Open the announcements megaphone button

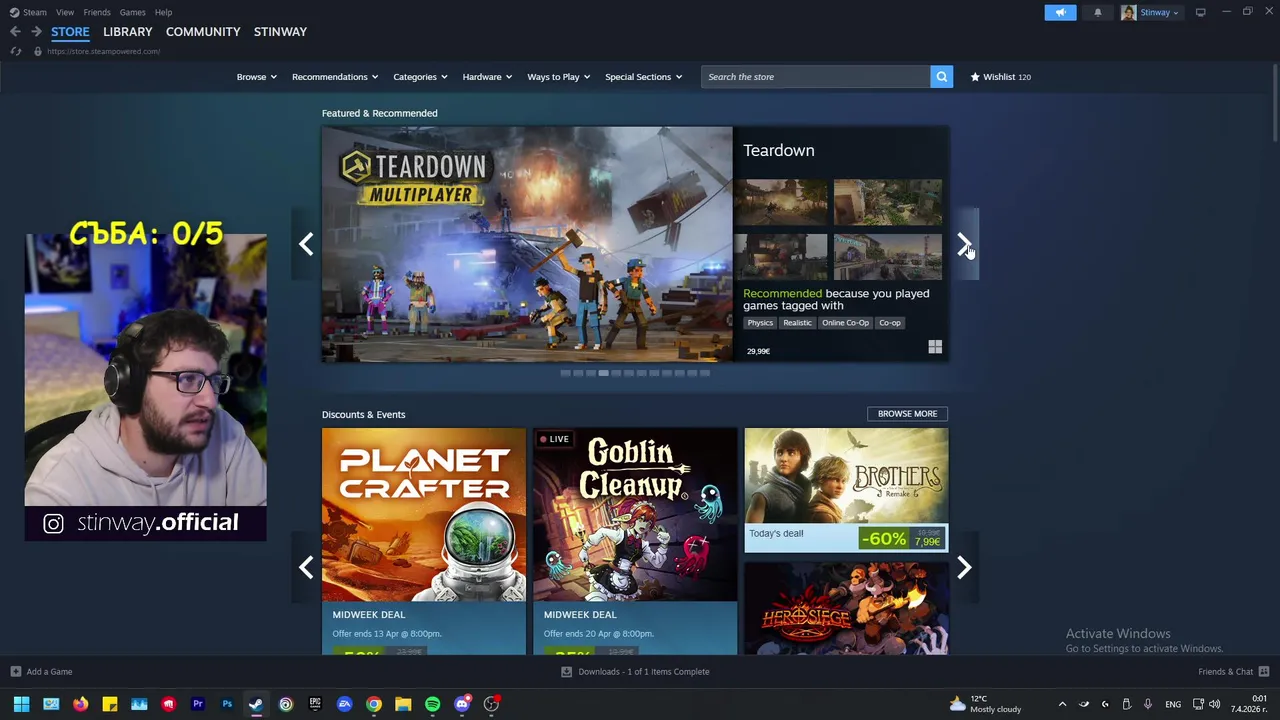(1060, 12)
